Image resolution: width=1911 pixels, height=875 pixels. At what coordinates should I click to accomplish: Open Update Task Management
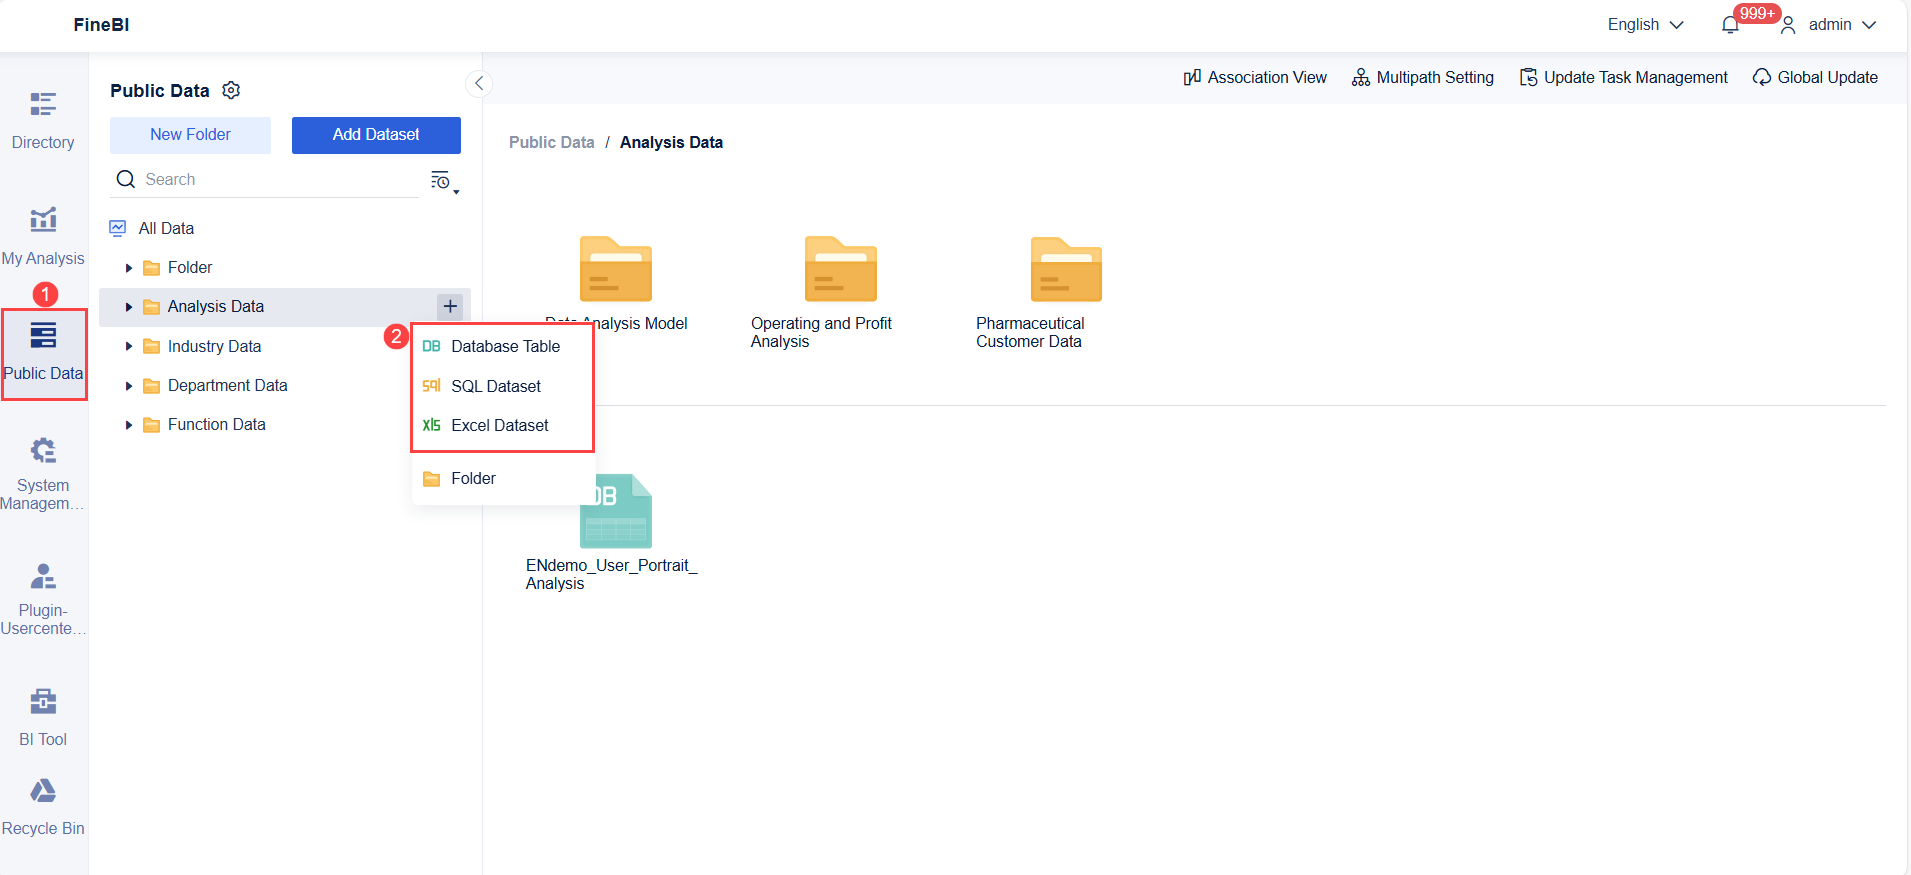(1624, 77)
